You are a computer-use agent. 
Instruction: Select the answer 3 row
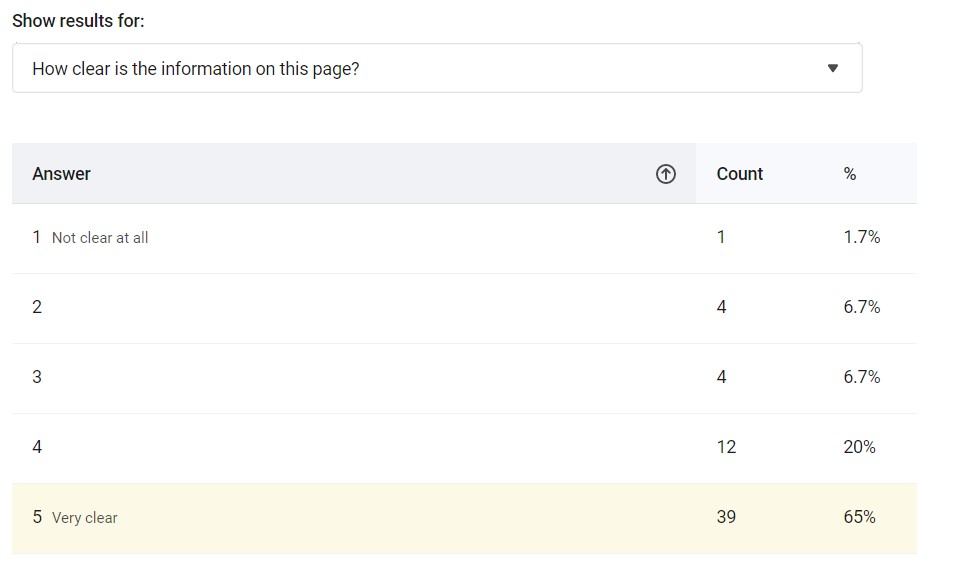pyautogui.click(x=464, y=378)
